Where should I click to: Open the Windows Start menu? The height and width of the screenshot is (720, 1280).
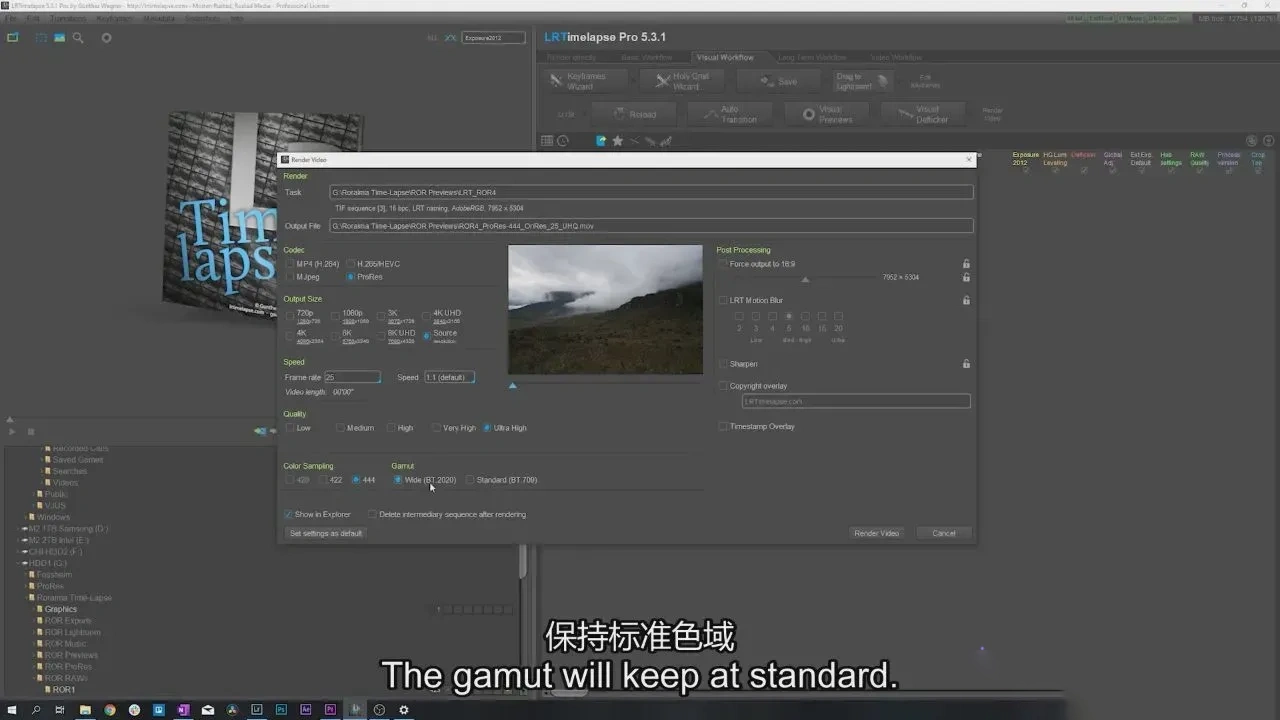[12, 710]
